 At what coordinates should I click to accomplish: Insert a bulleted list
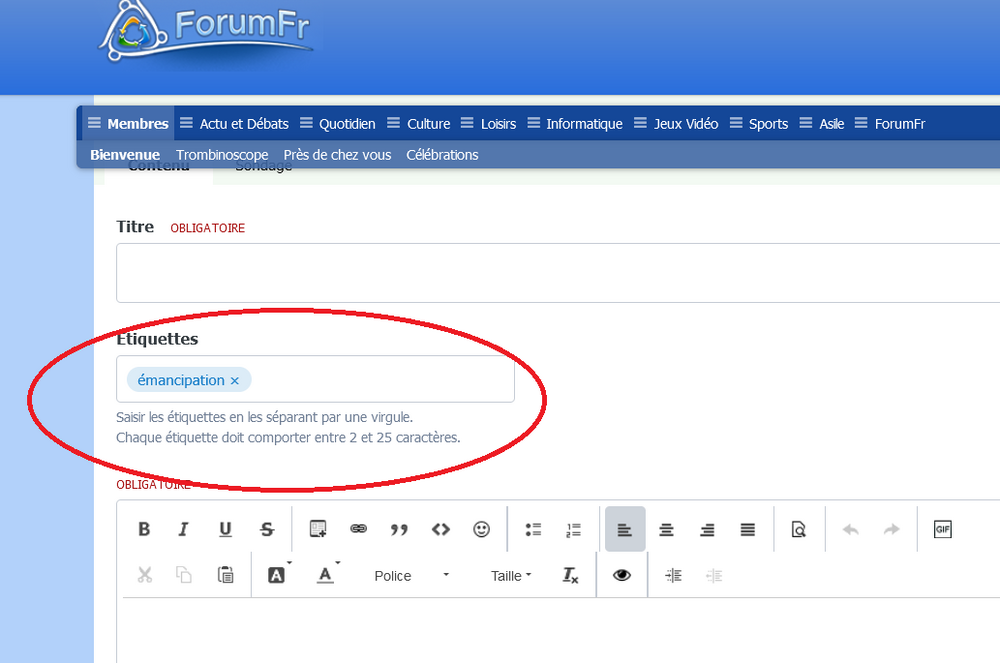tap(533, 530)
